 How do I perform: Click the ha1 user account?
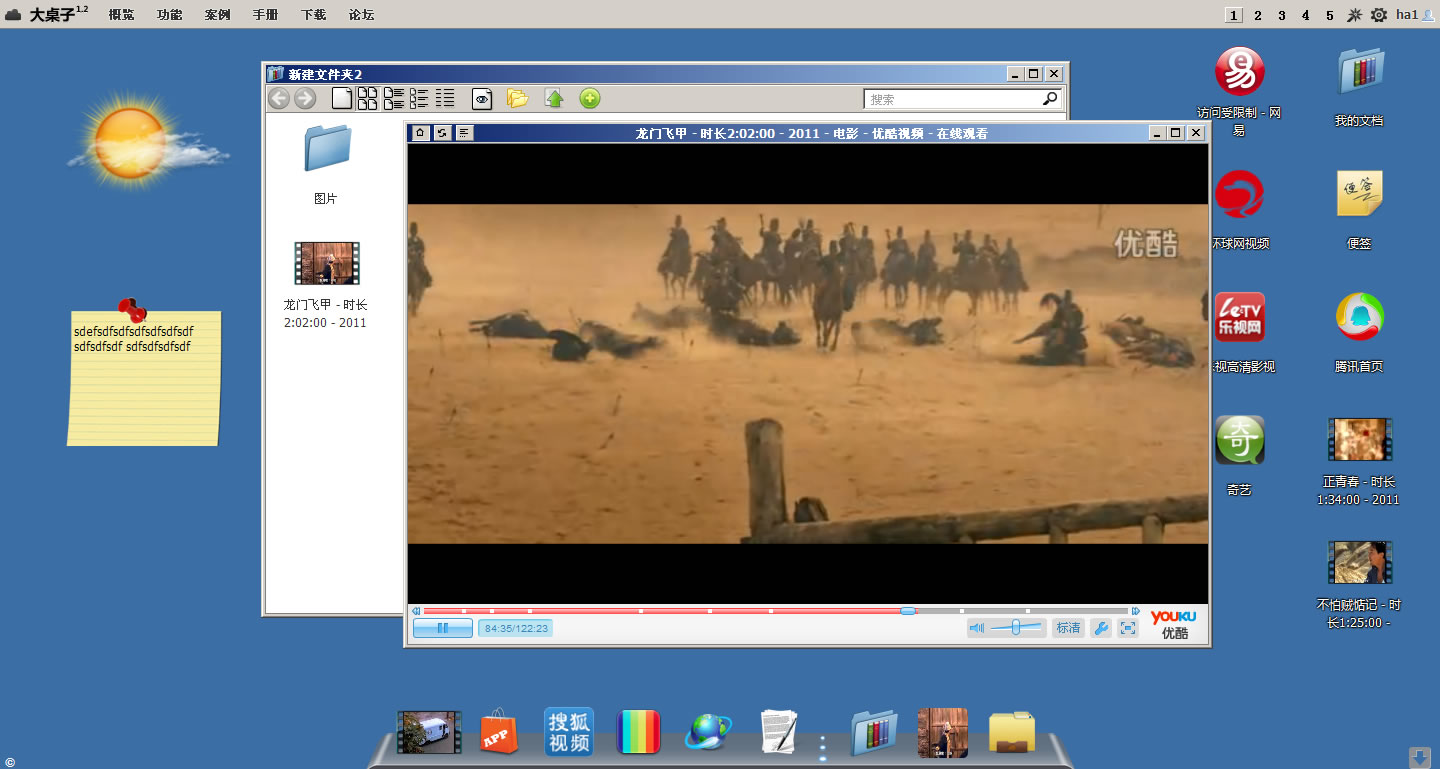click(1413, 15)
